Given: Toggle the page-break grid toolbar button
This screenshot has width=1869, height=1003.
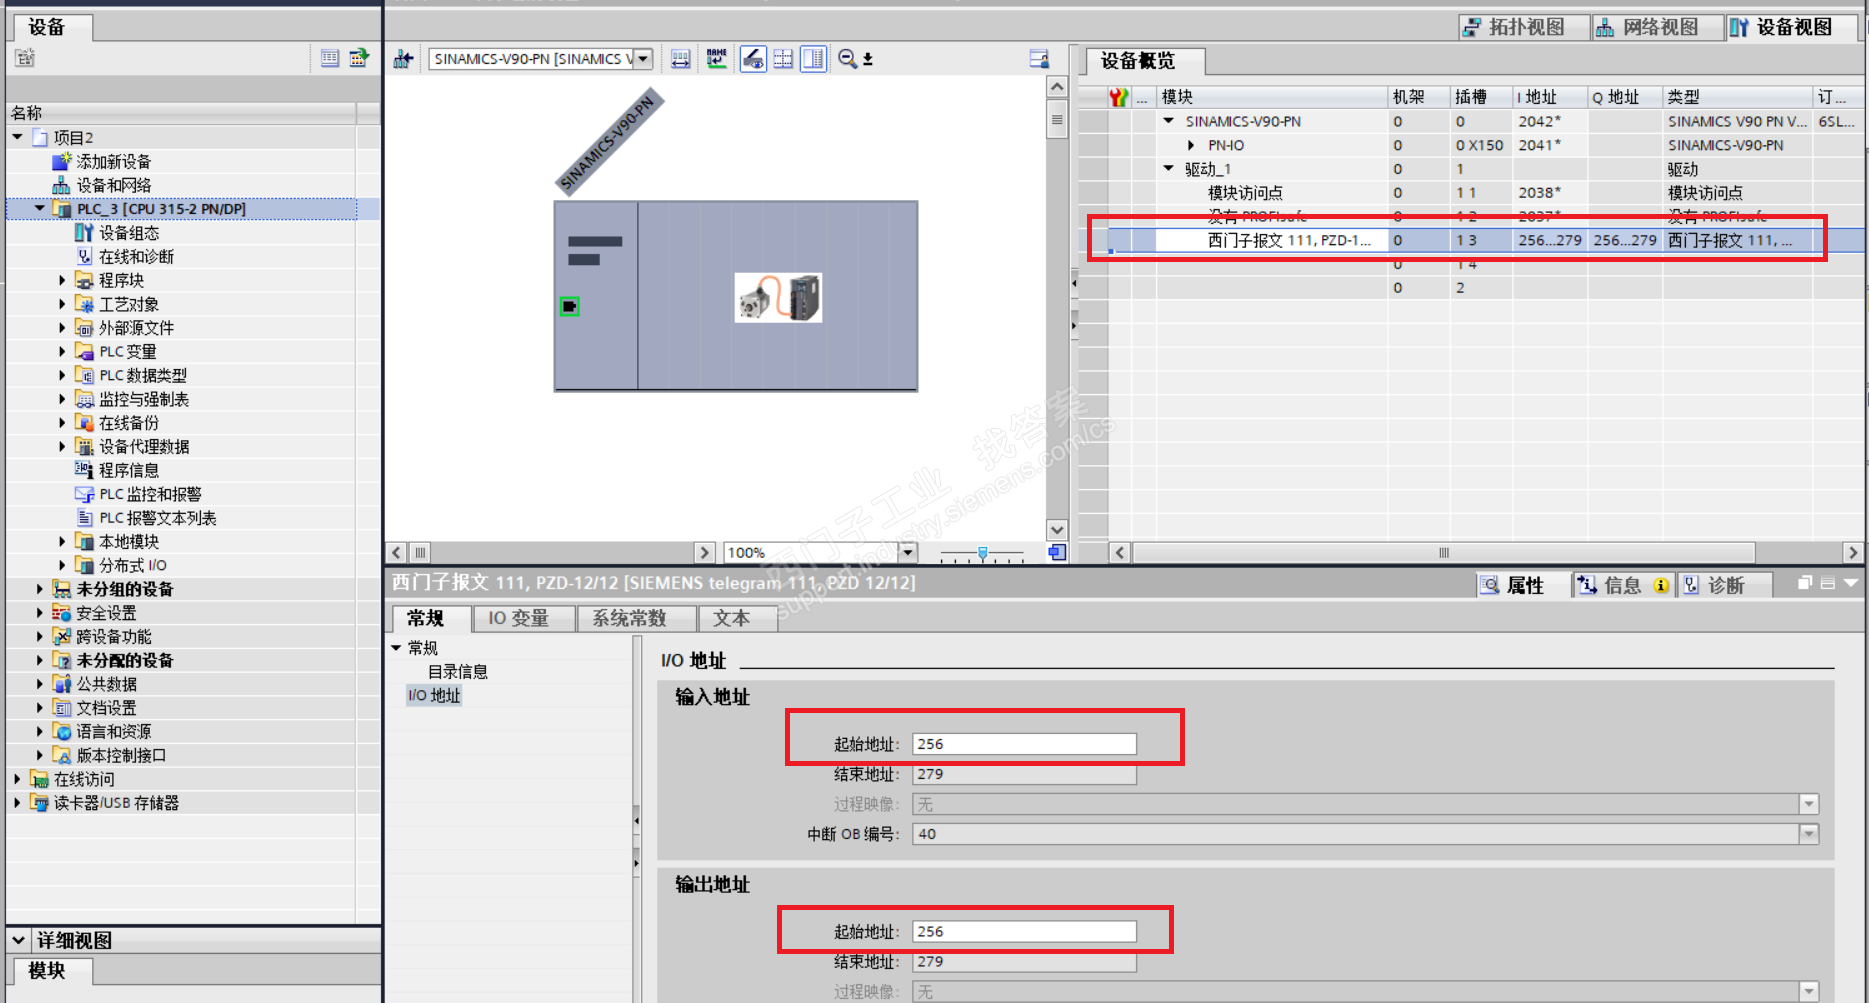Looking at the screenshot, I should click(783, 59).
